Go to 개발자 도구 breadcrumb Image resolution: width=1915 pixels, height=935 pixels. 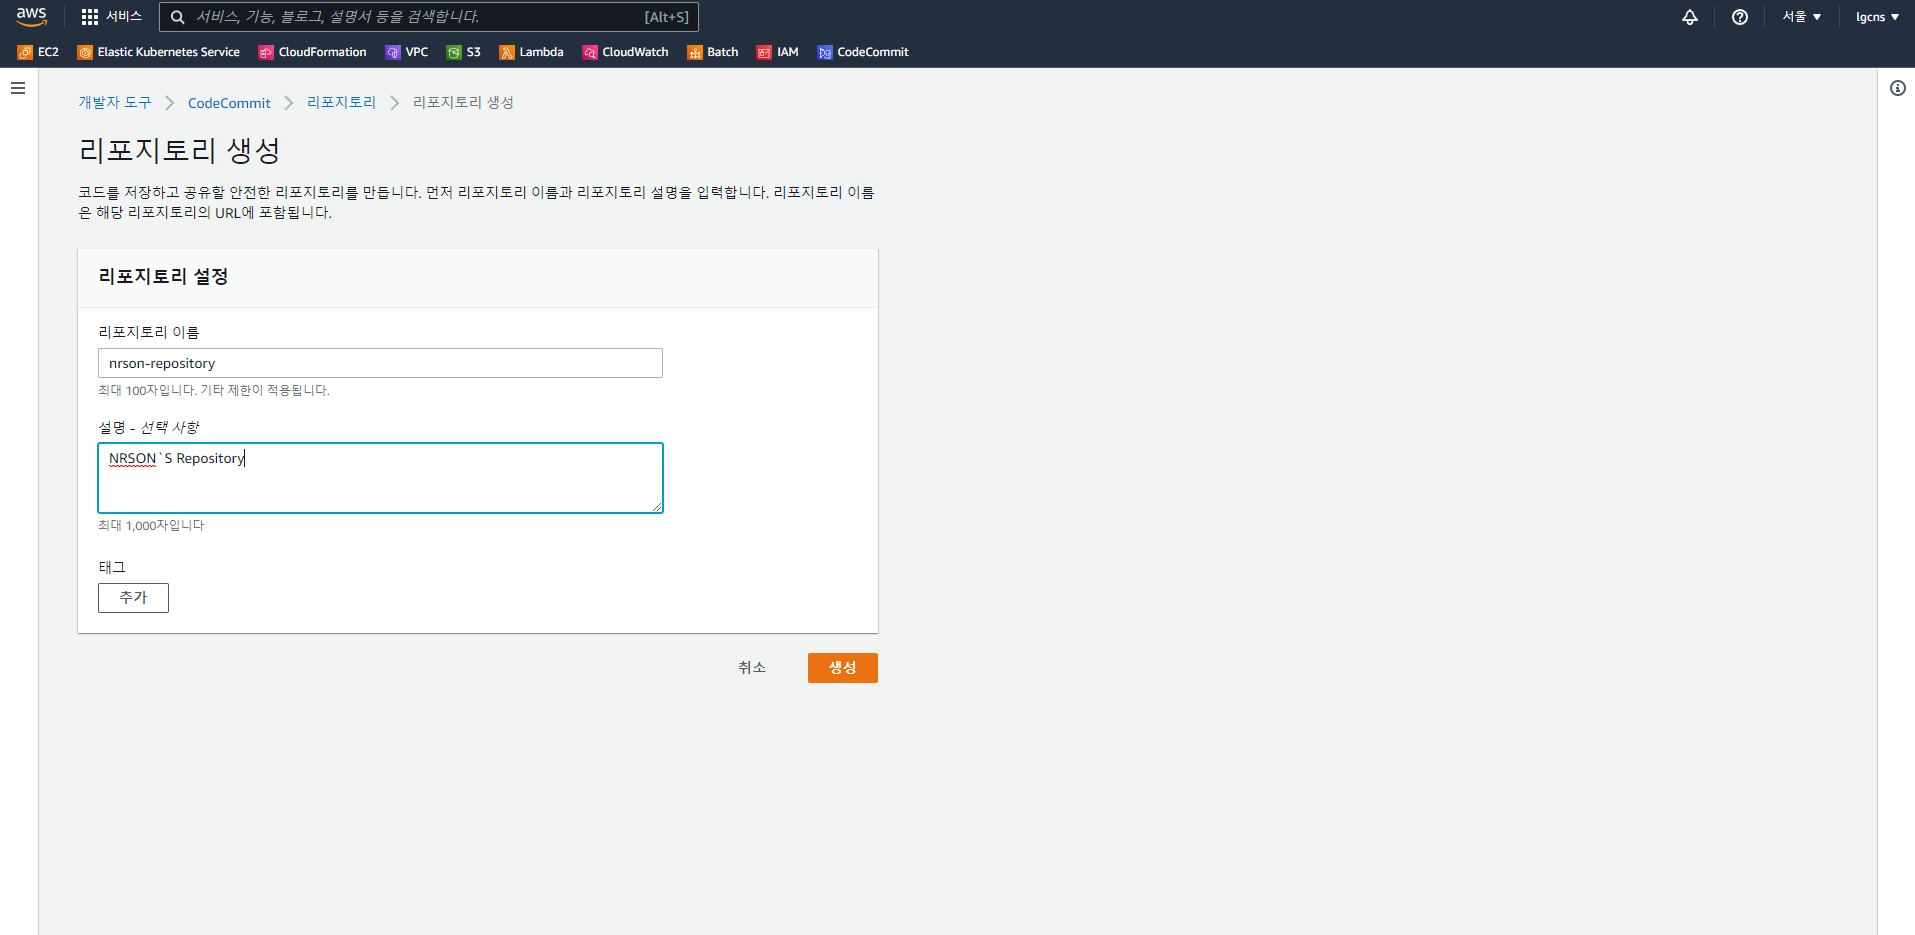point(115,103)
